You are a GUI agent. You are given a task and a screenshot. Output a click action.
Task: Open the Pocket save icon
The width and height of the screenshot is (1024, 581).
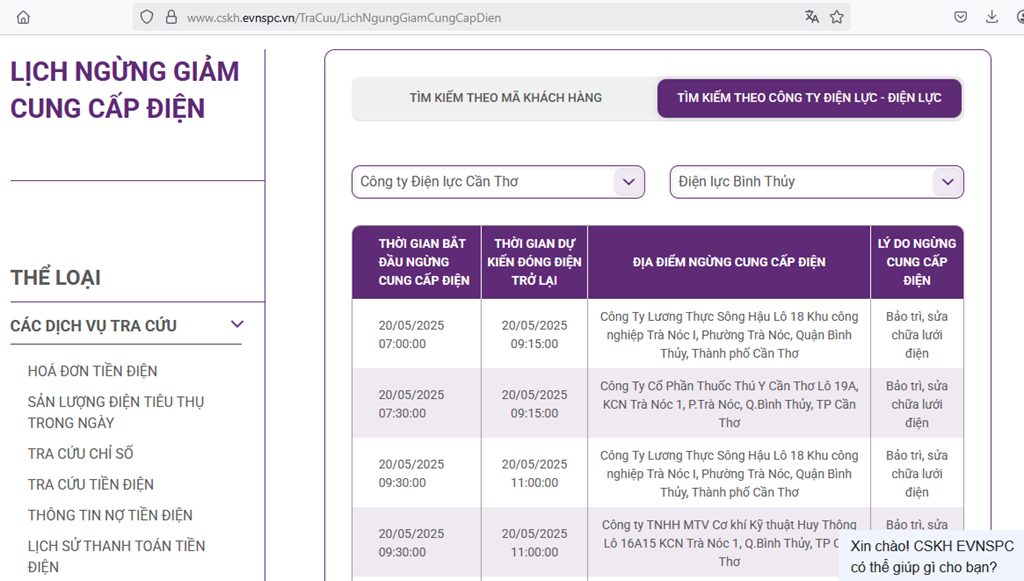(960, 17)
